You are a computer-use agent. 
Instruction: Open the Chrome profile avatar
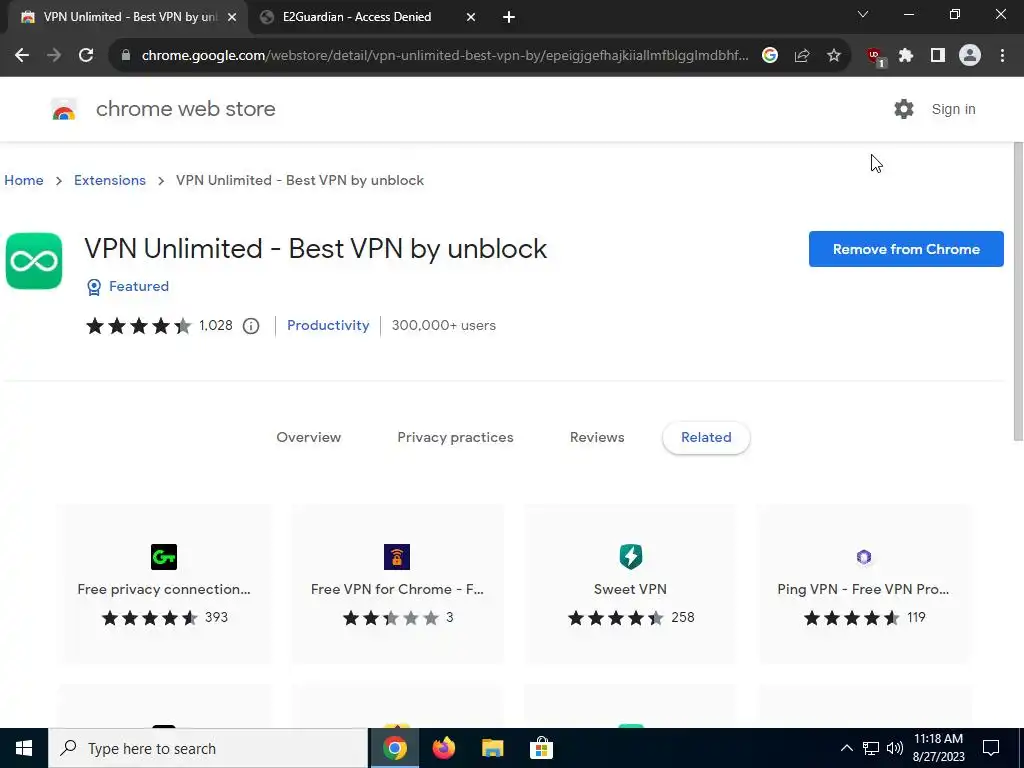click(x=970, y=56)
